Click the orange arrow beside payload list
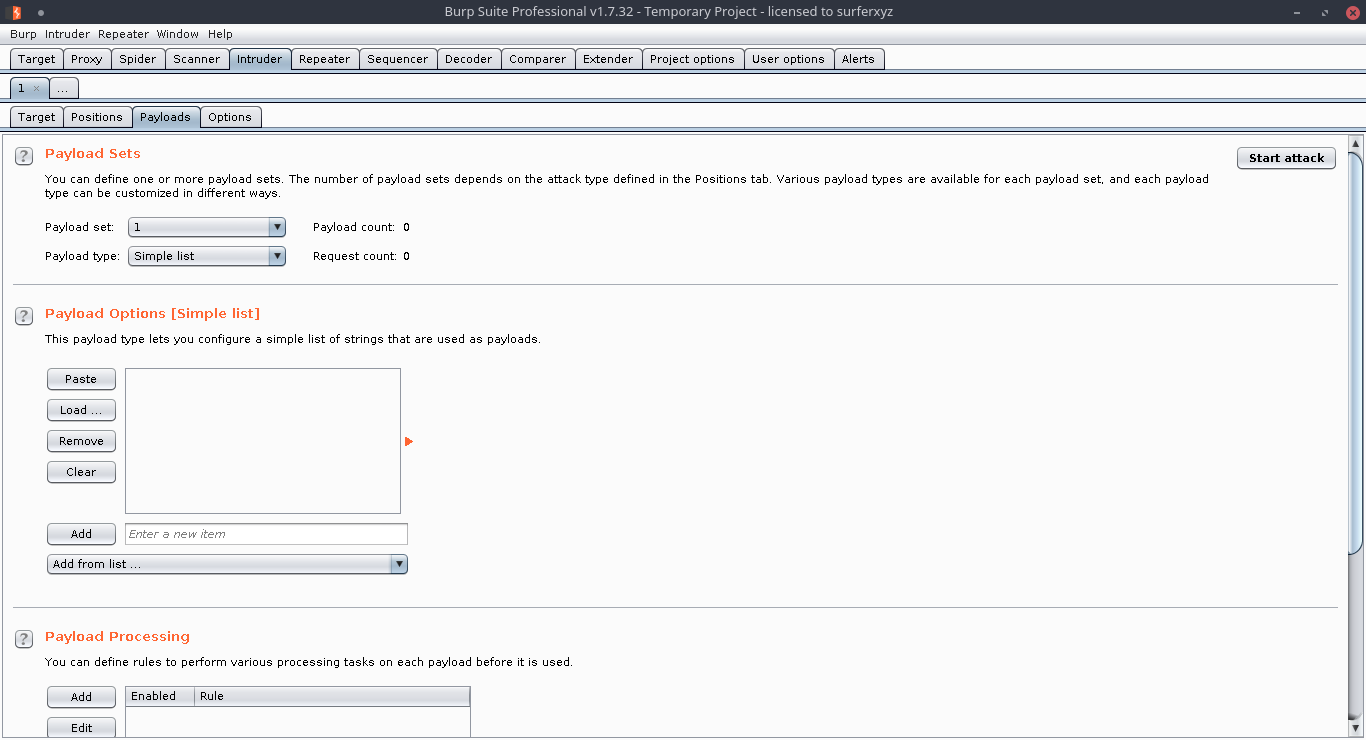 [x=409, y=441]
